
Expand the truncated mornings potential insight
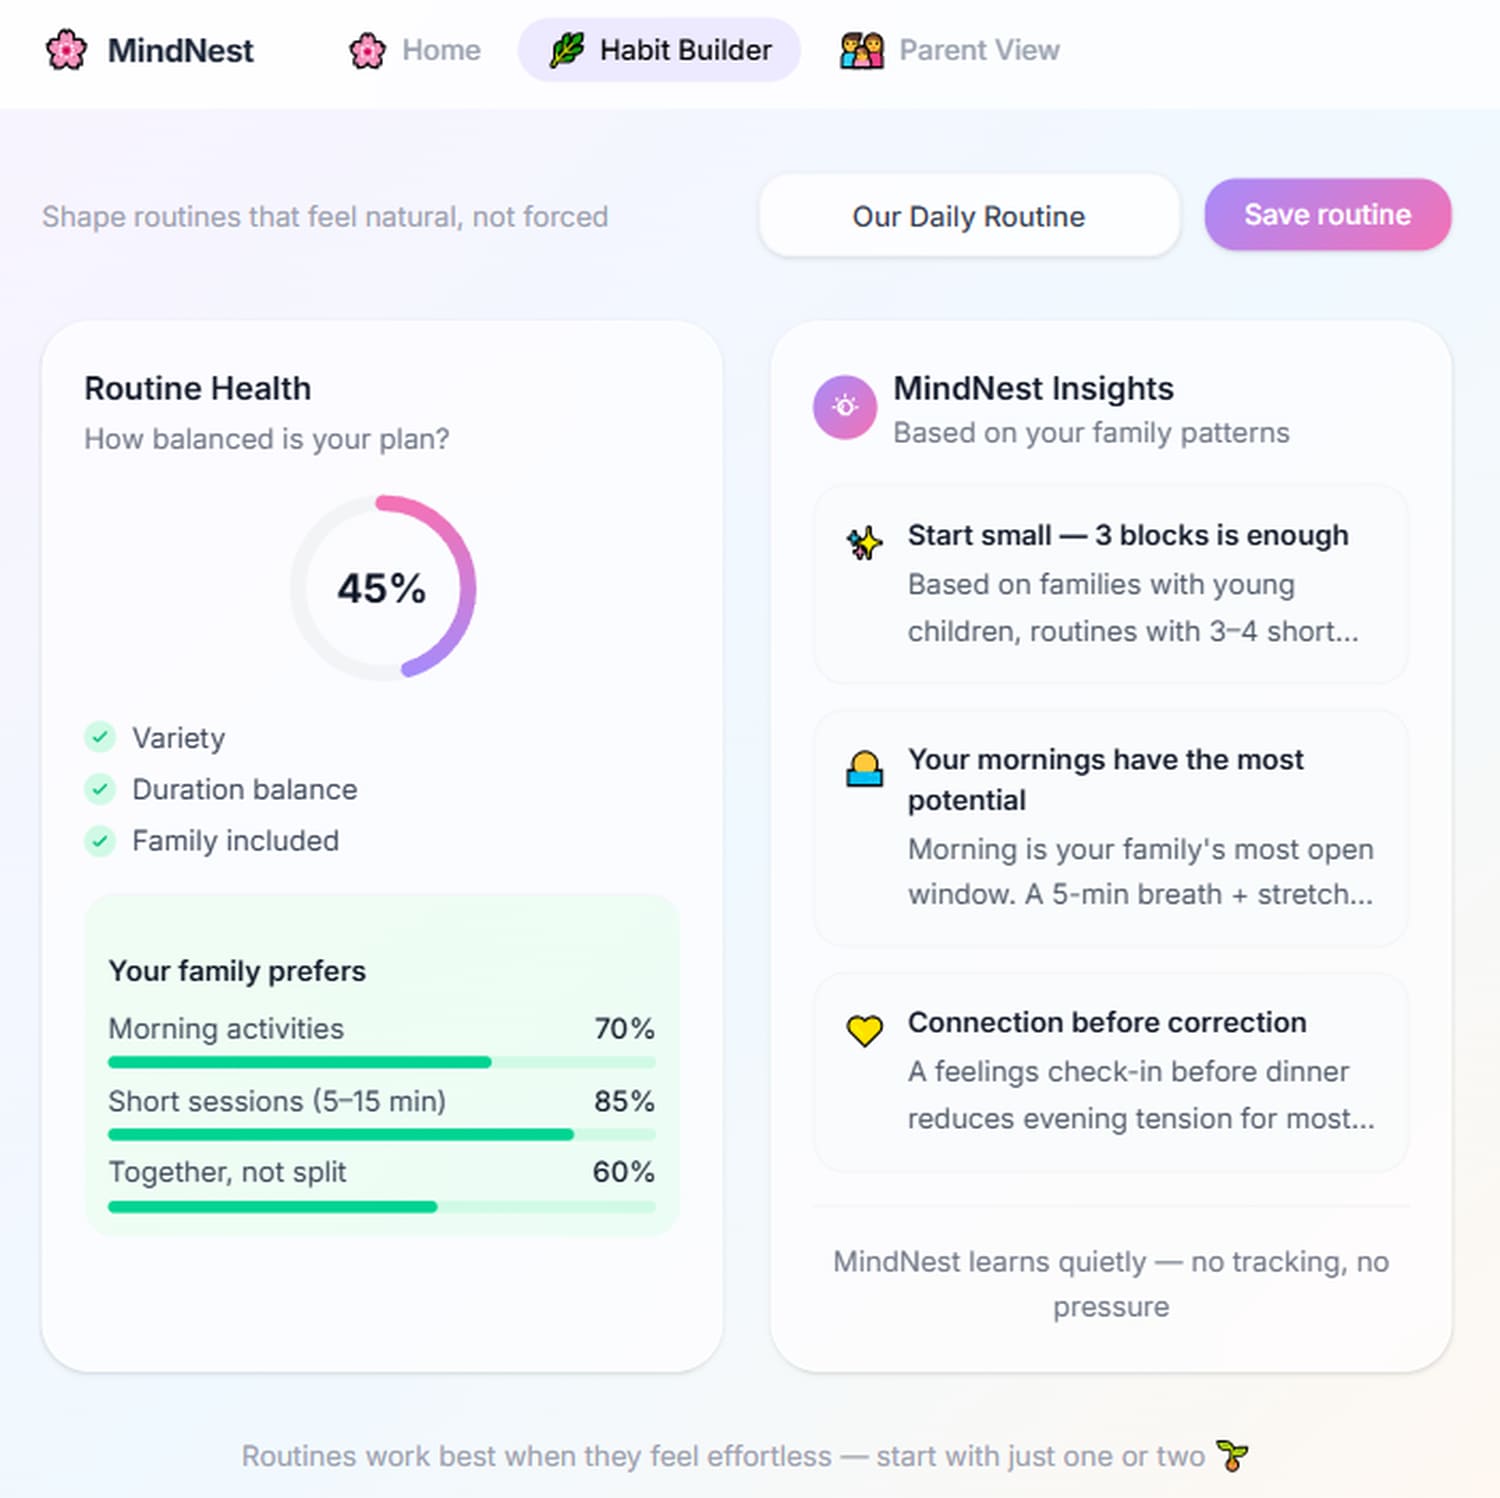[x=1112, y=826]
